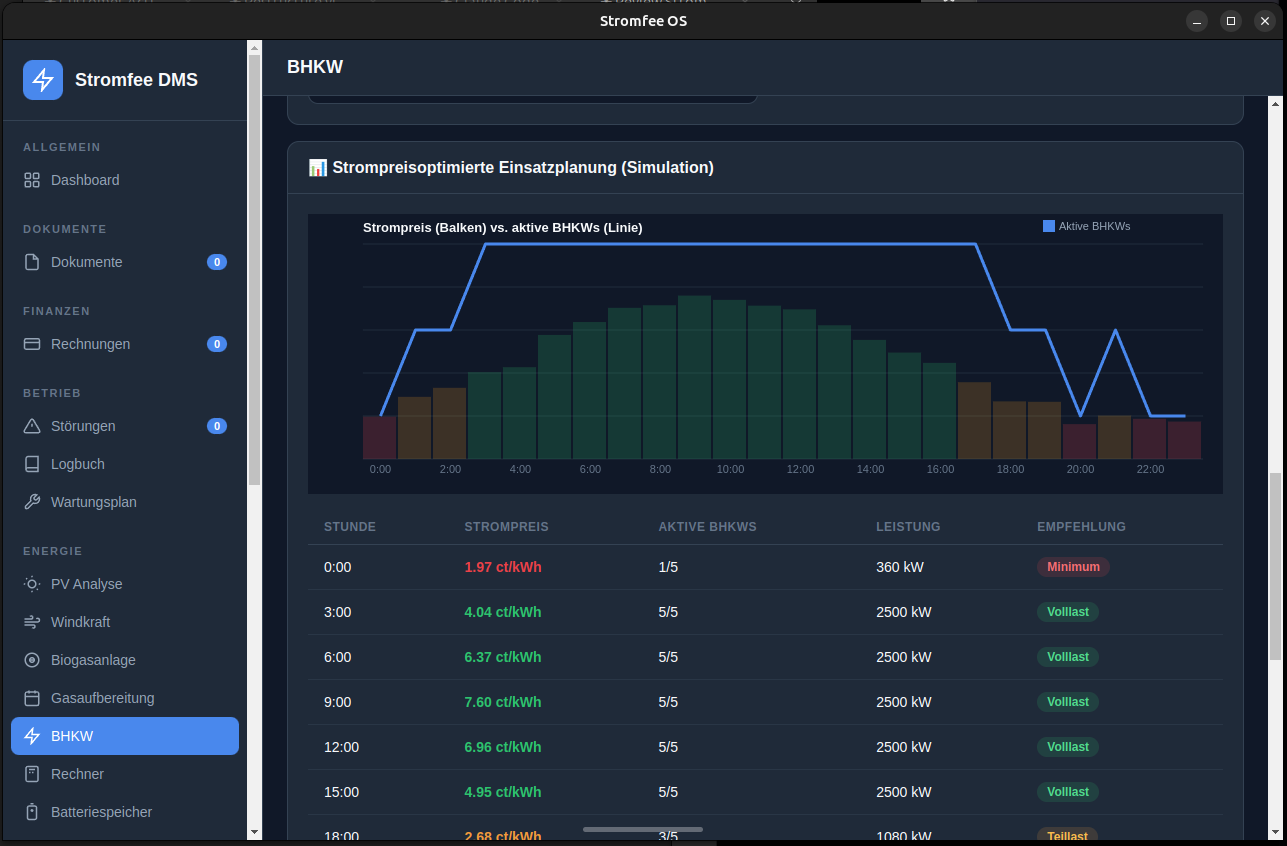Select the Rechnungen card icon
This screenshot has height=846, width=1287.
tap(32, 344)
